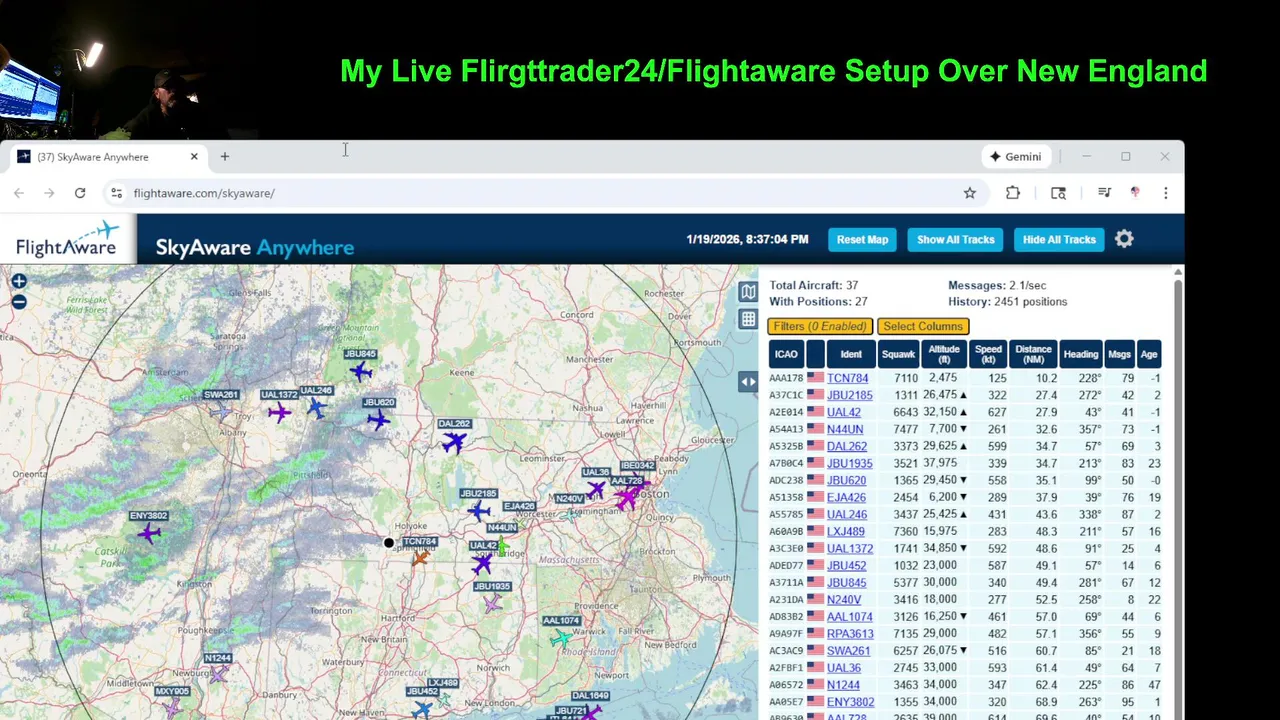Click the FlightAware logo

[68, 240]
